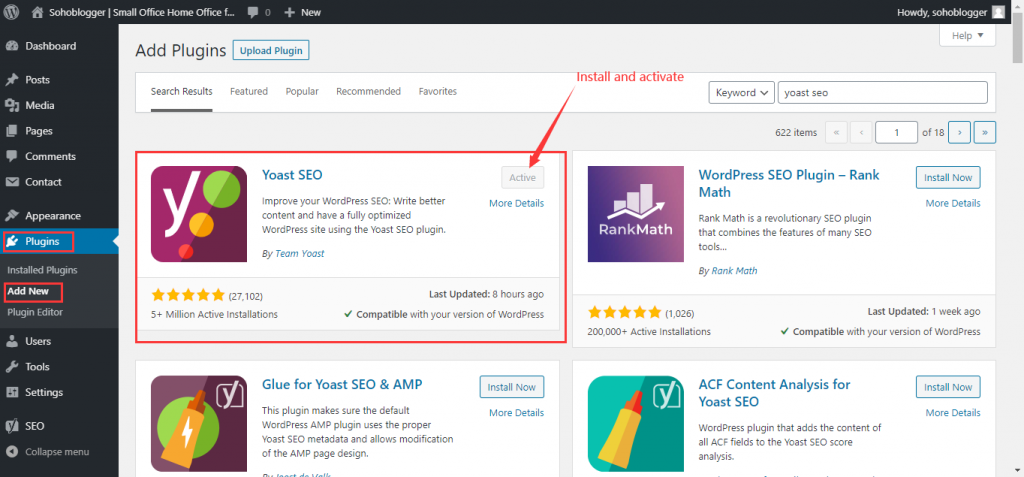This screenshot has height=477, width=1024.
Task: Open the Keyword search type dropdown
Action: [741, 92]
